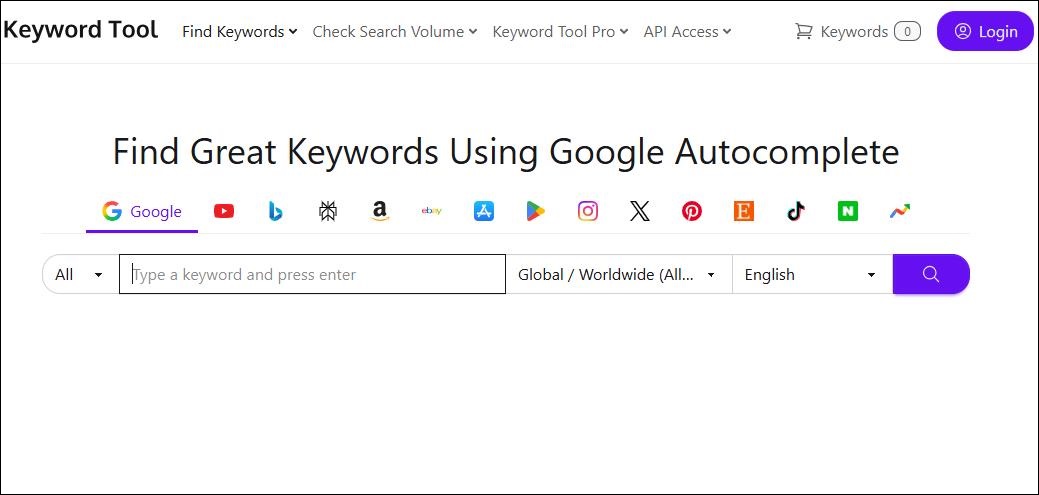Screen dimensions: 1039x495
Task: Click the keyword search input field
Action: [312, 274]
